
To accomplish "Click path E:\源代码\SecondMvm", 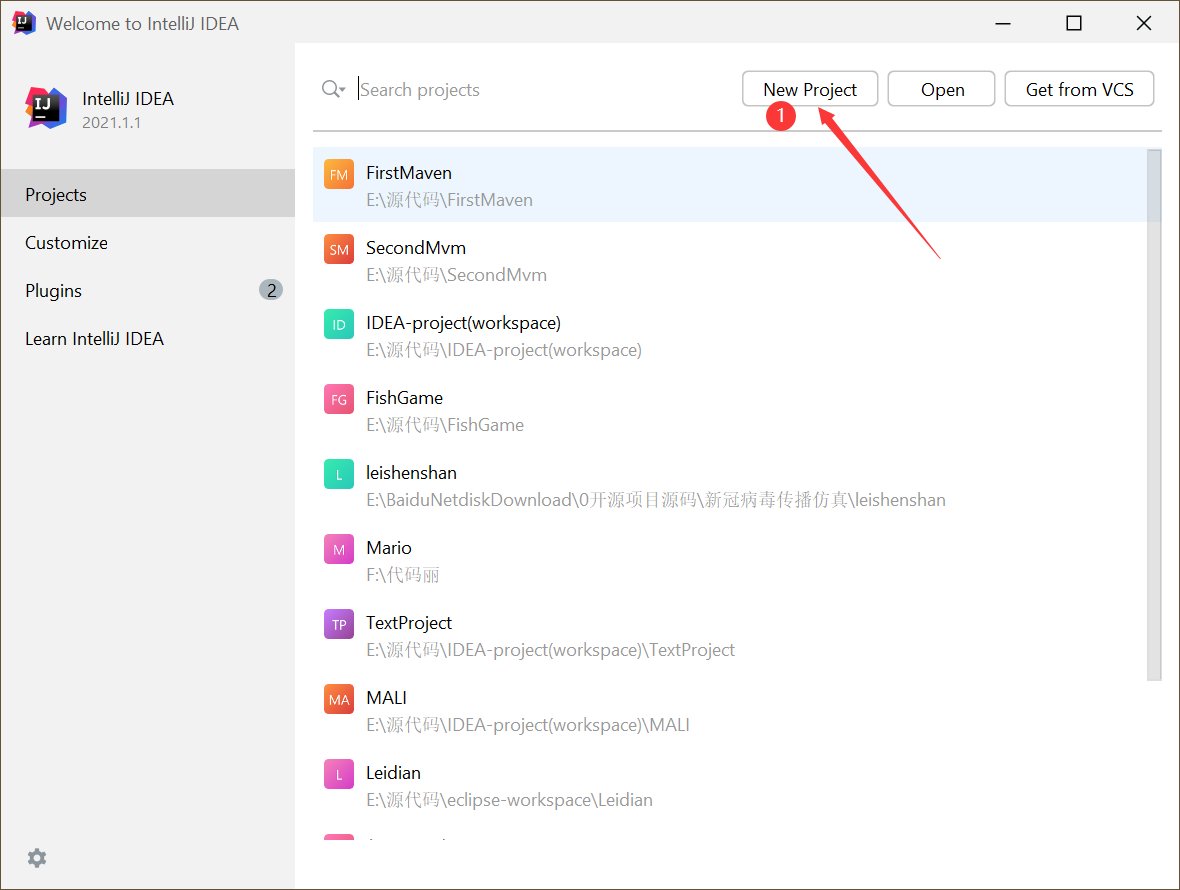I will pyautogui.click(x=456, y=275).
